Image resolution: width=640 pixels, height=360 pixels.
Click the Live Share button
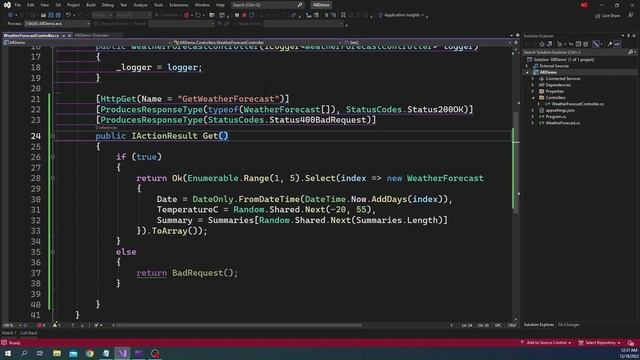pos(608,16)
